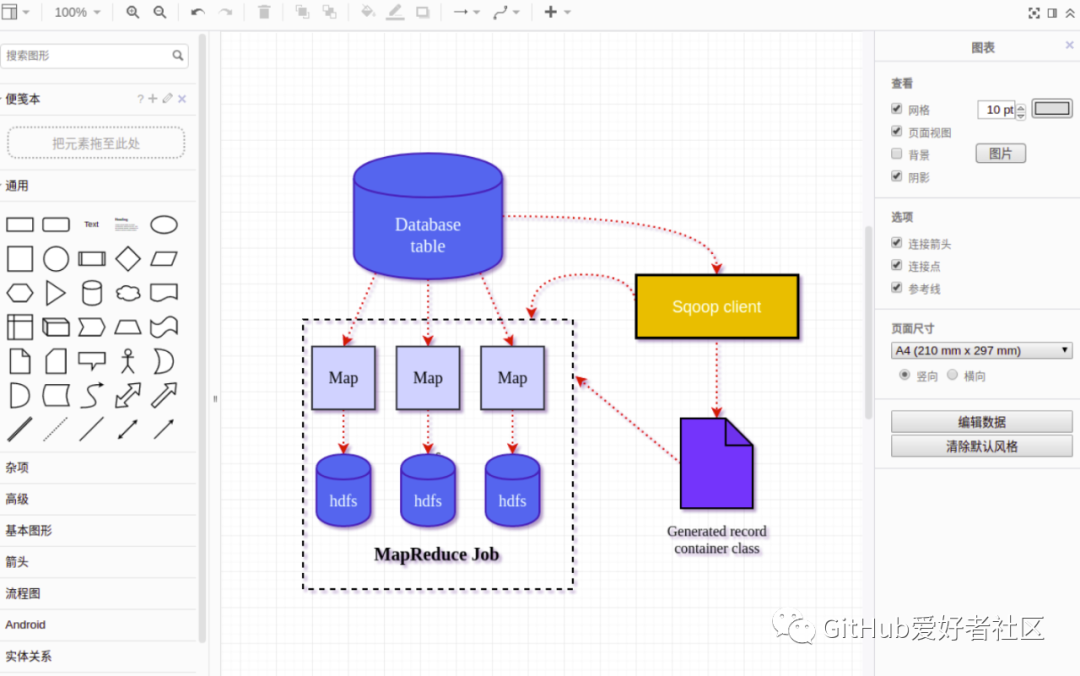Select the cylinder shape in palette
Viewport: 1080px width, 676px height.
click(x=92, y=293)
